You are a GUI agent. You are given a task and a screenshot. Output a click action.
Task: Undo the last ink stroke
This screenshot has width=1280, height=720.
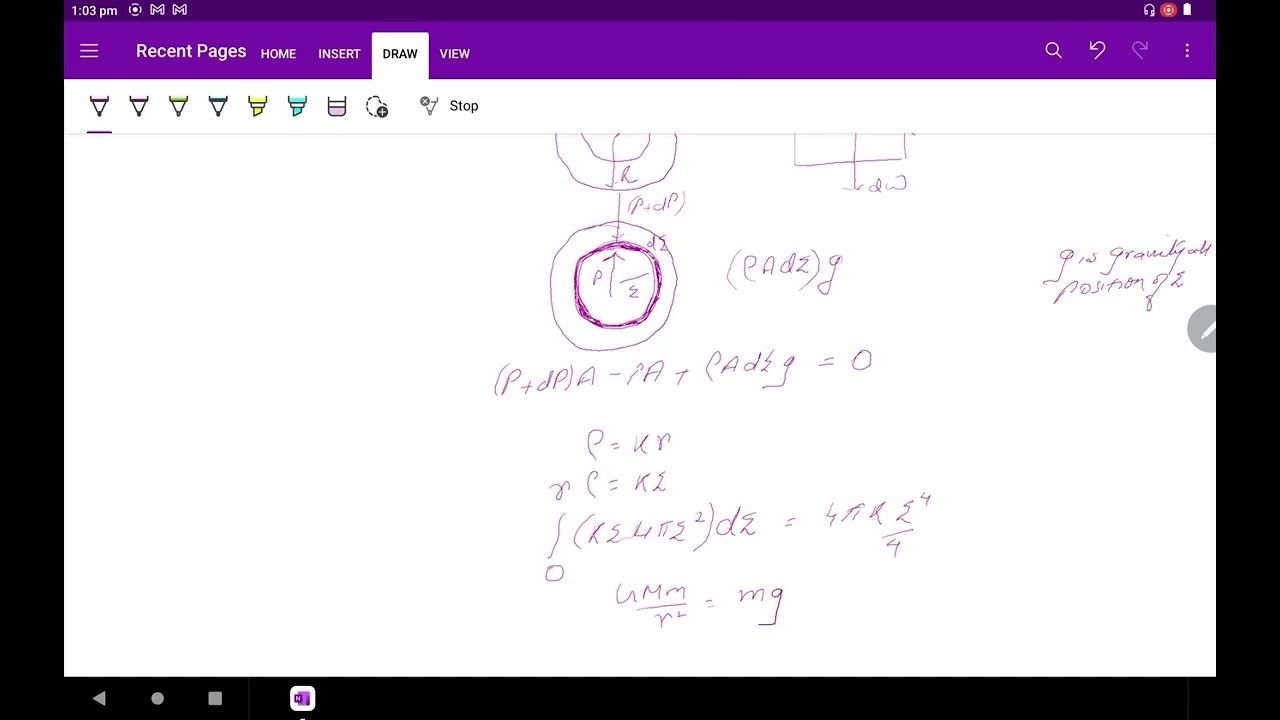click(x=1097, y=50)
